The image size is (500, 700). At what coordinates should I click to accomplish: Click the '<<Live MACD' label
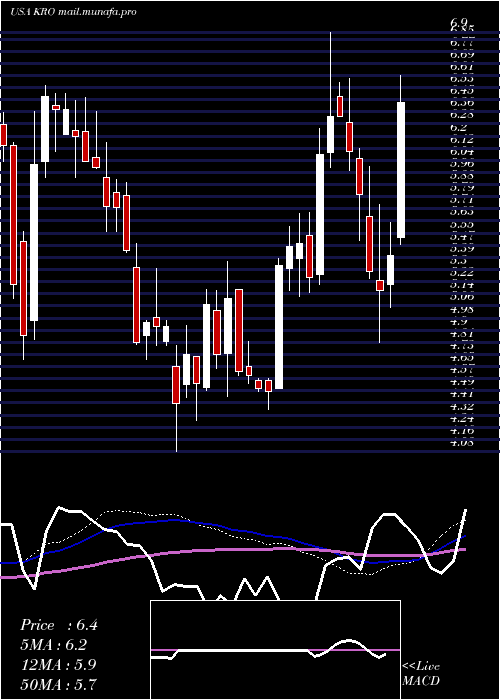[x=421, y=674]
